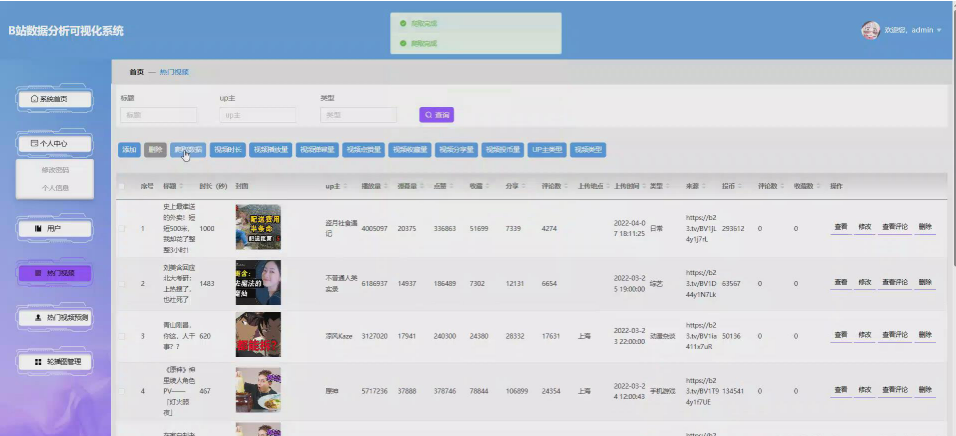Sort the table by 上传地点 column
956x436 pixels.
point(608,186)
